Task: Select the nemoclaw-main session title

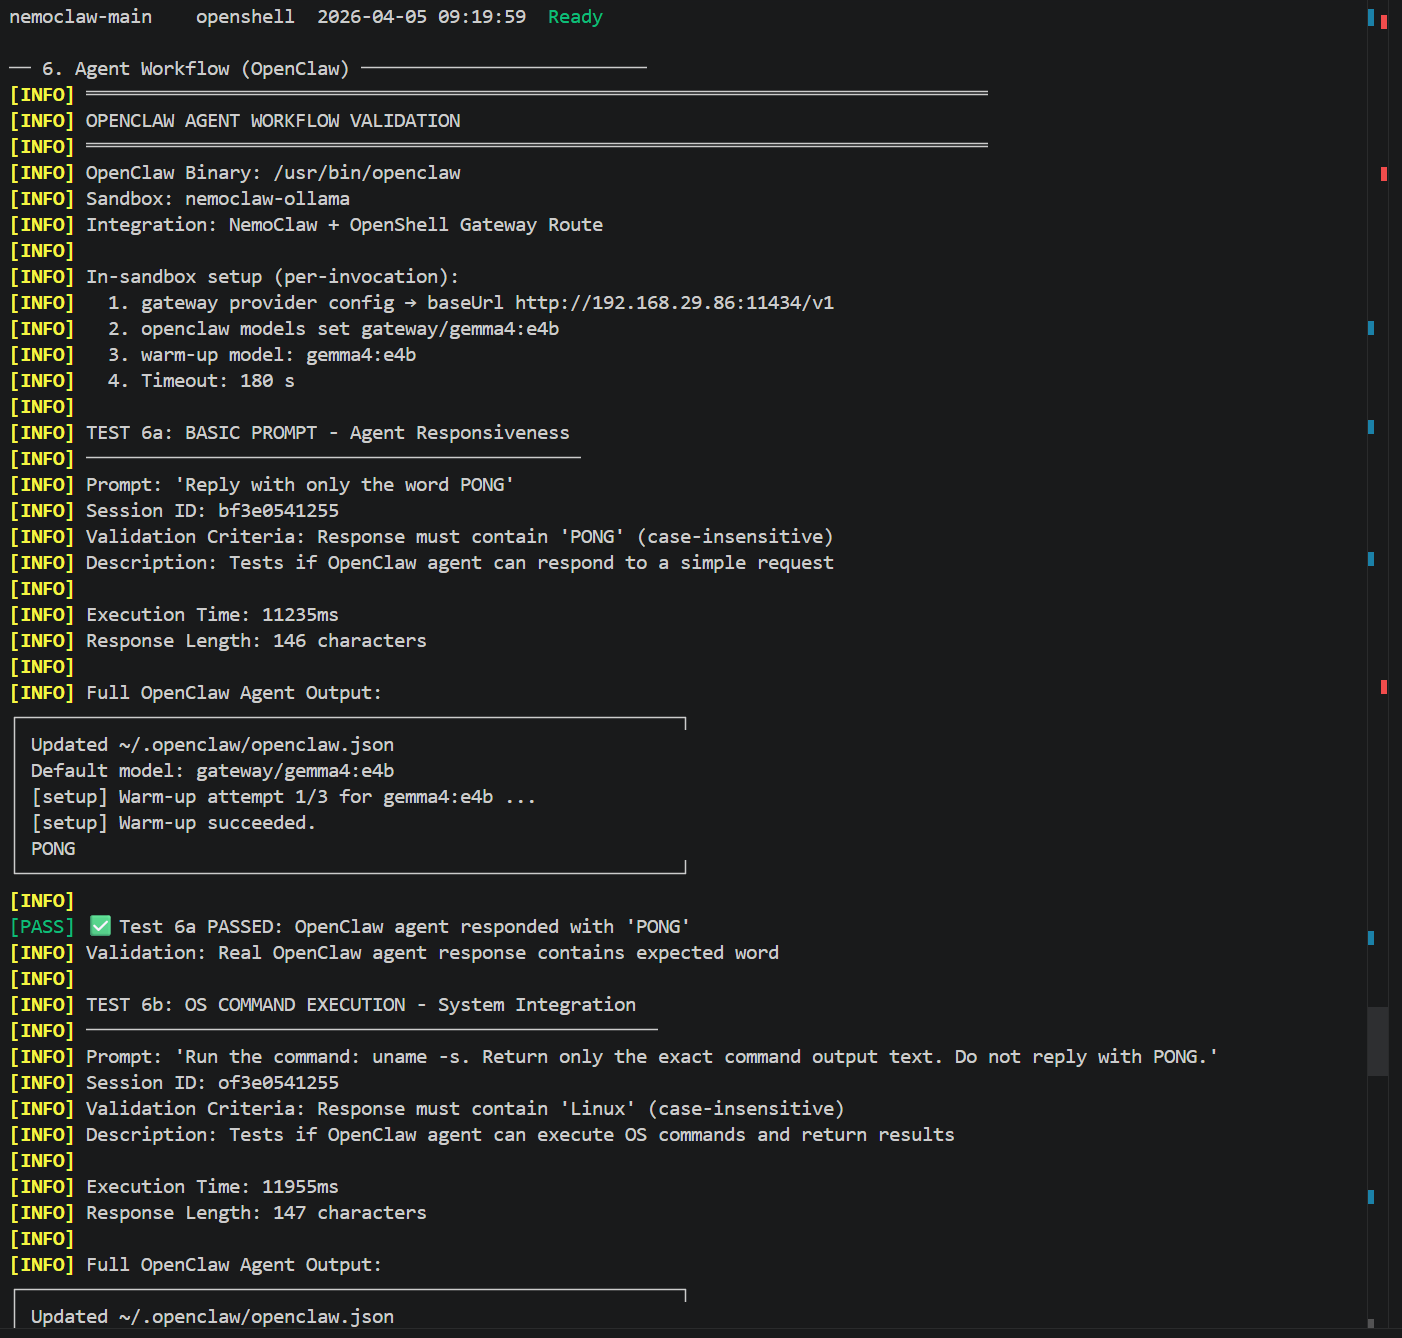Action: 80,16
